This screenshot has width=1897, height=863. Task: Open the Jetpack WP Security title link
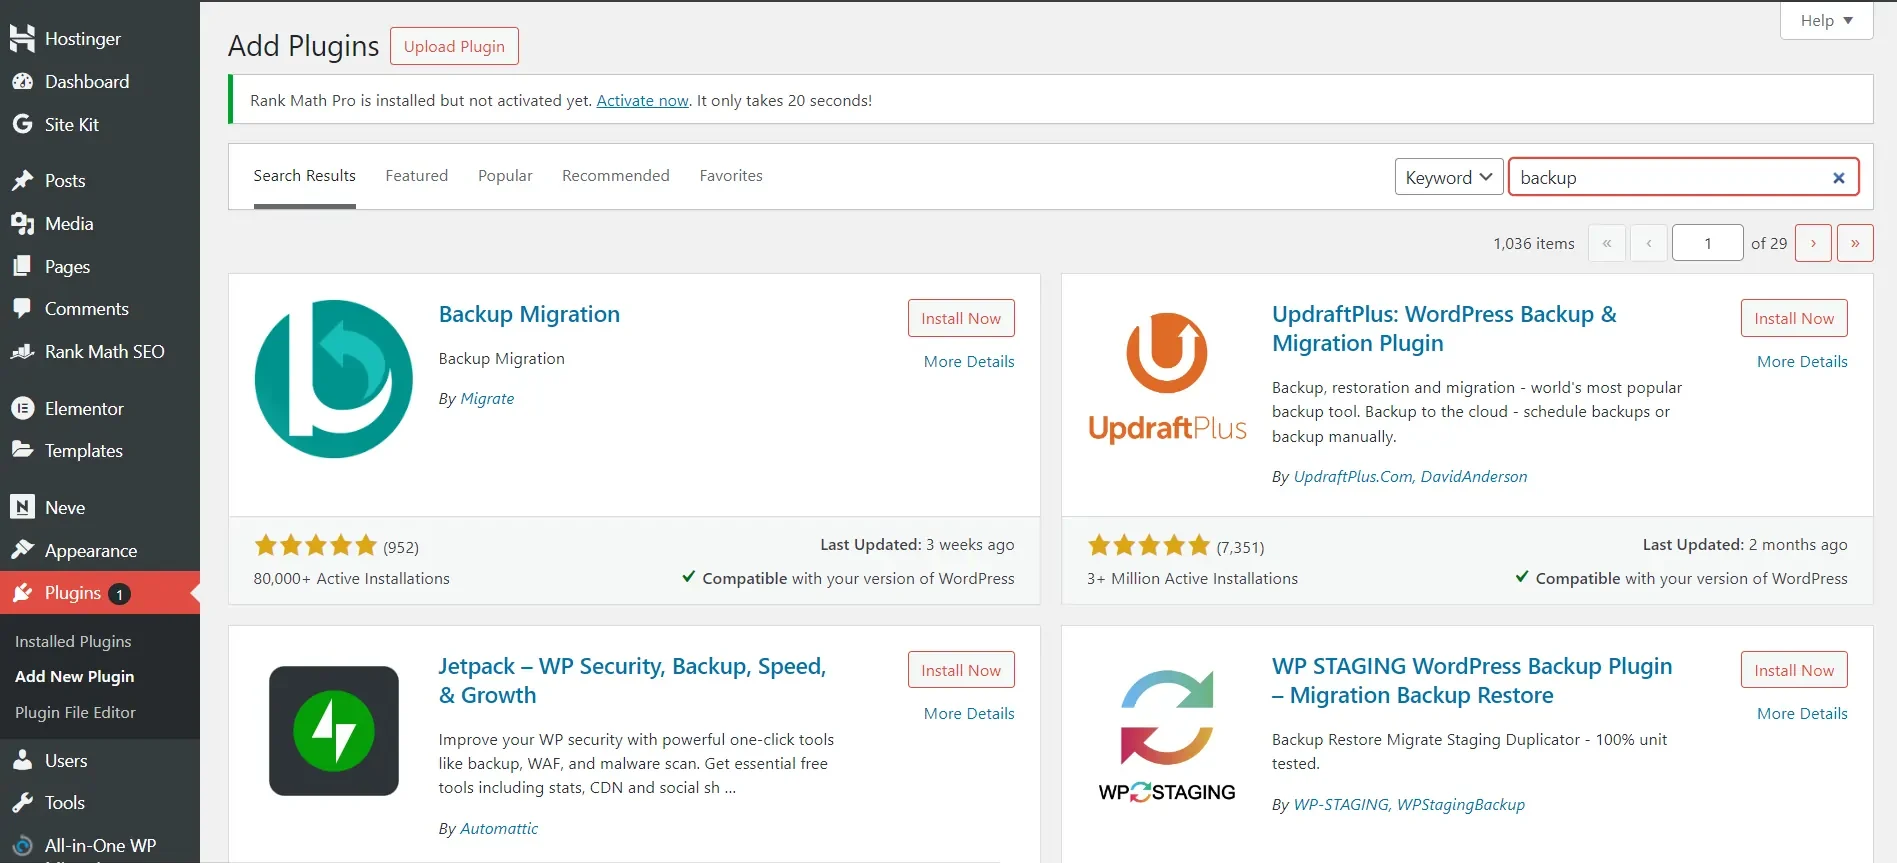pyautogui.click(x=632, y=681)
